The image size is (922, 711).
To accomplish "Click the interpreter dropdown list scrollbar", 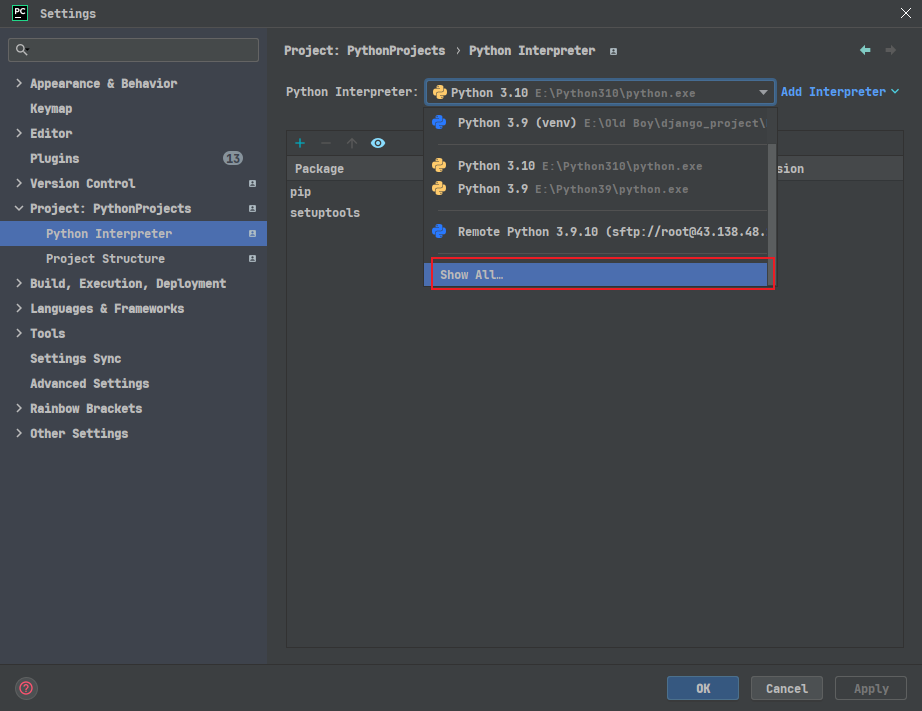I will click(771, 200).
